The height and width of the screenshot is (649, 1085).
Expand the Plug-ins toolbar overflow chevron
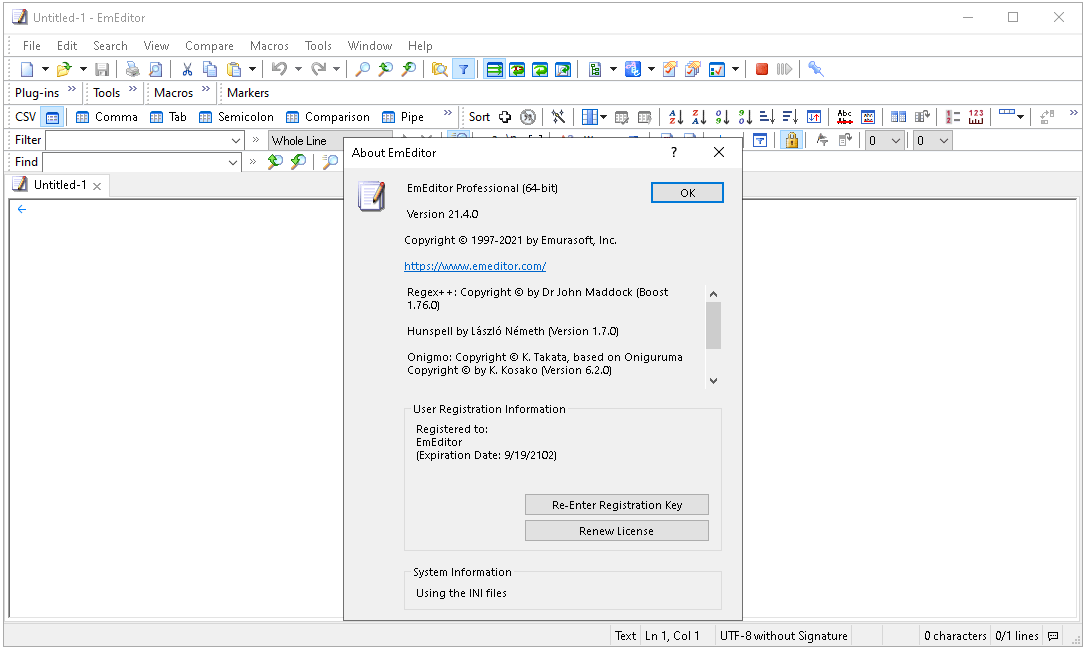[72, 91]
